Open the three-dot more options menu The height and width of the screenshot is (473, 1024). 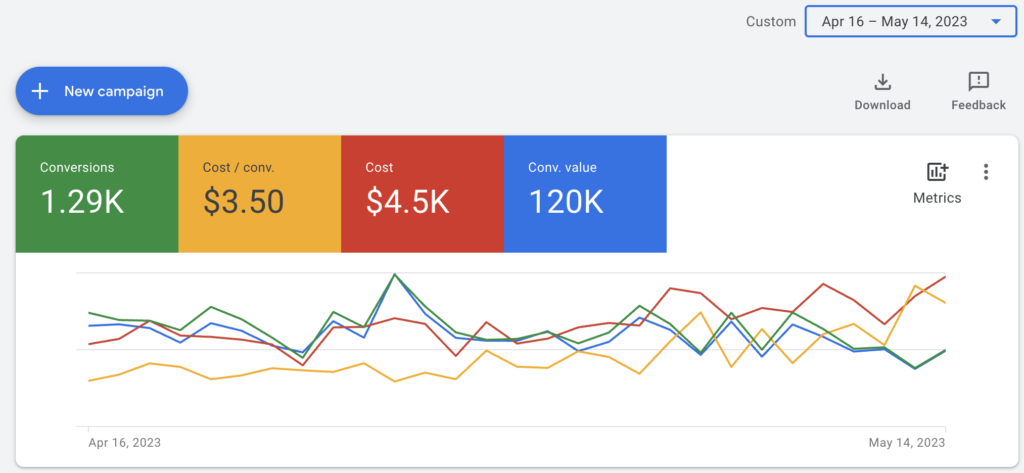[x=986, y=172]
